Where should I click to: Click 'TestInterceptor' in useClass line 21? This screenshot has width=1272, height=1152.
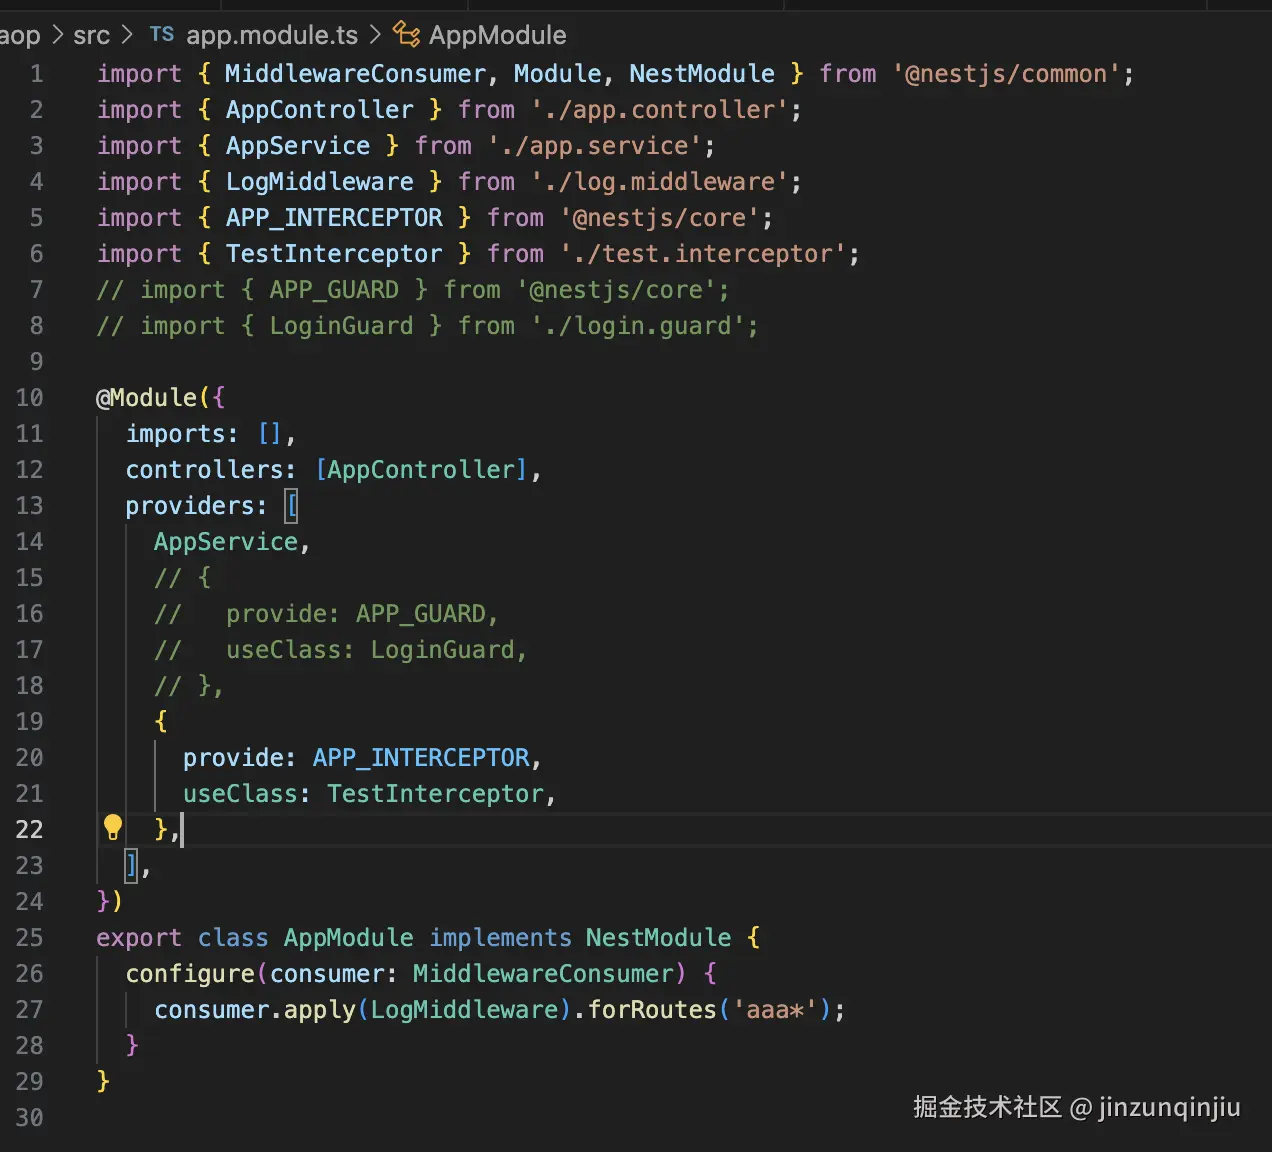[435, 793]
